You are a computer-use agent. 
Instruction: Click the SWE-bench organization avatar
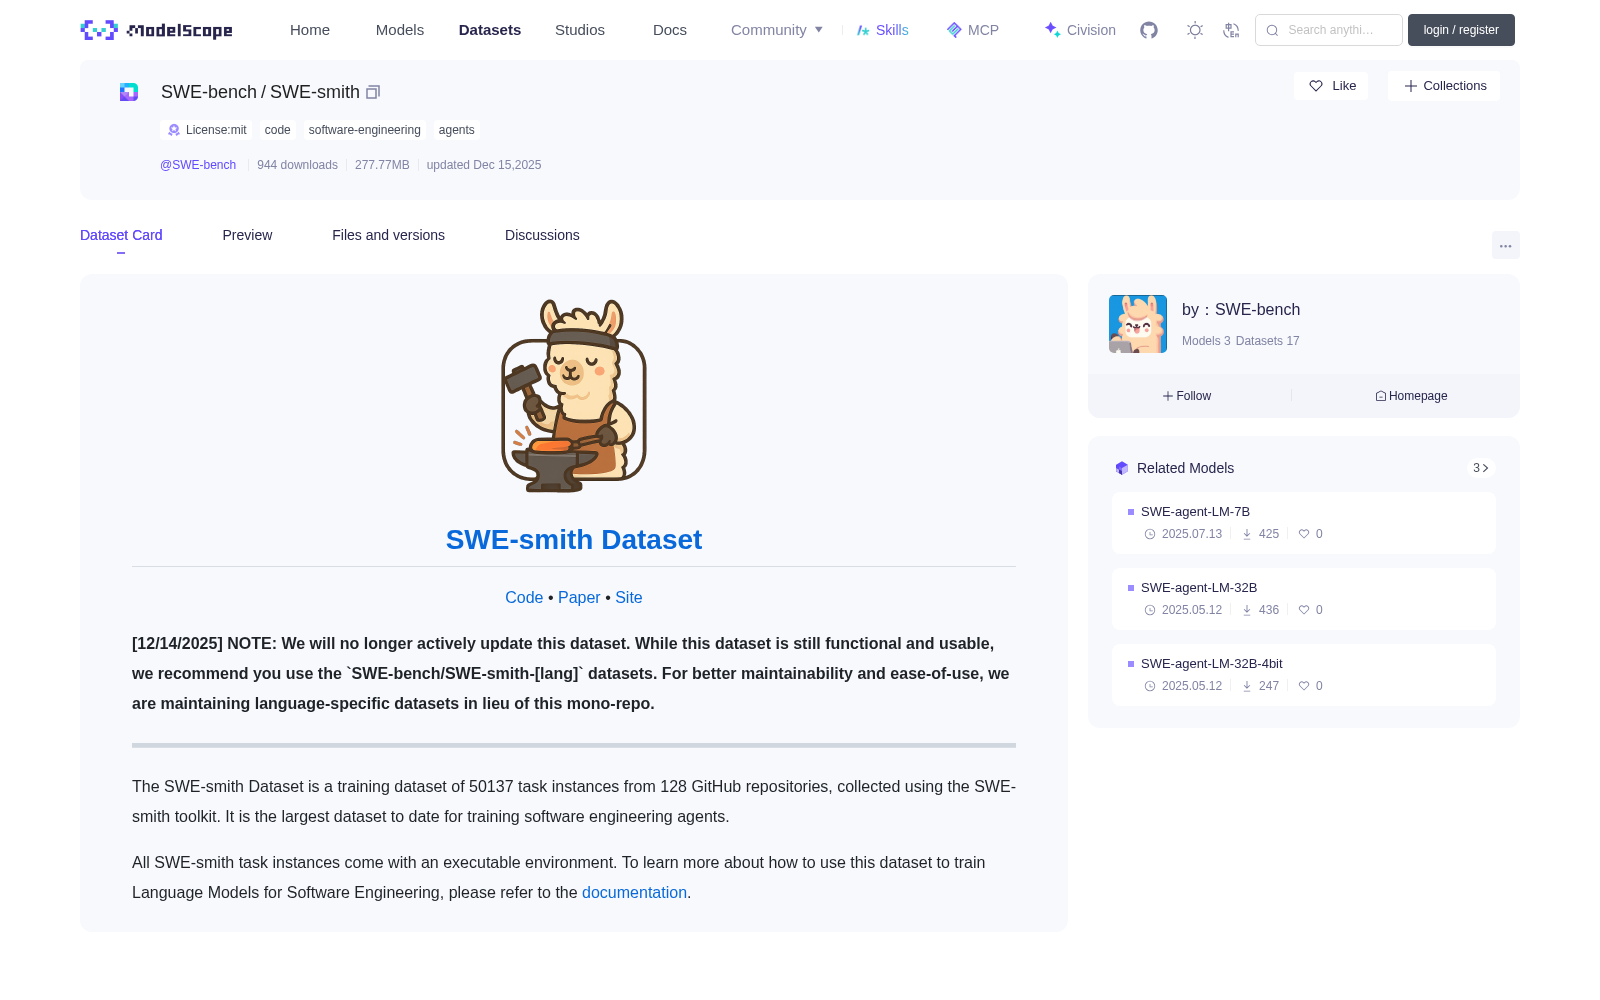(x=1138, y=324)
